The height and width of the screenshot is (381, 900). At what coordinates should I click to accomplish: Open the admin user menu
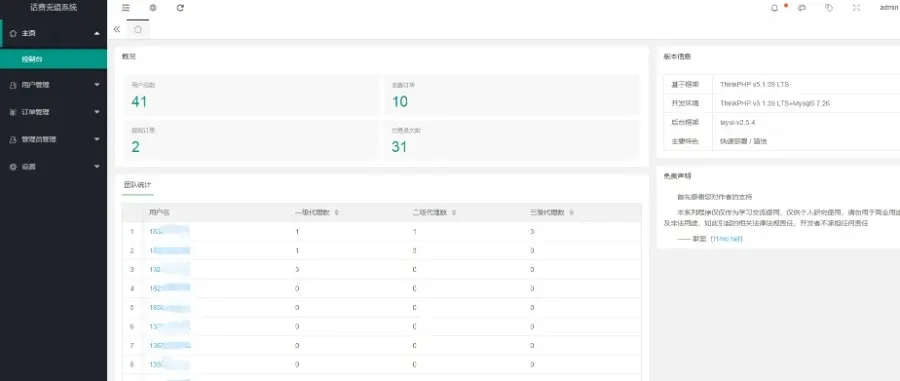click(889, 8)
